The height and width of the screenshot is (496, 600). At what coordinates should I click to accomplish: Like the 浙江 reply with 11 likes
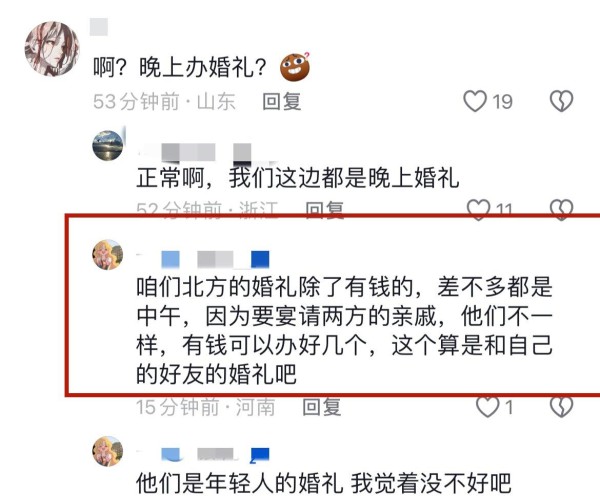(x=478, y=209)
